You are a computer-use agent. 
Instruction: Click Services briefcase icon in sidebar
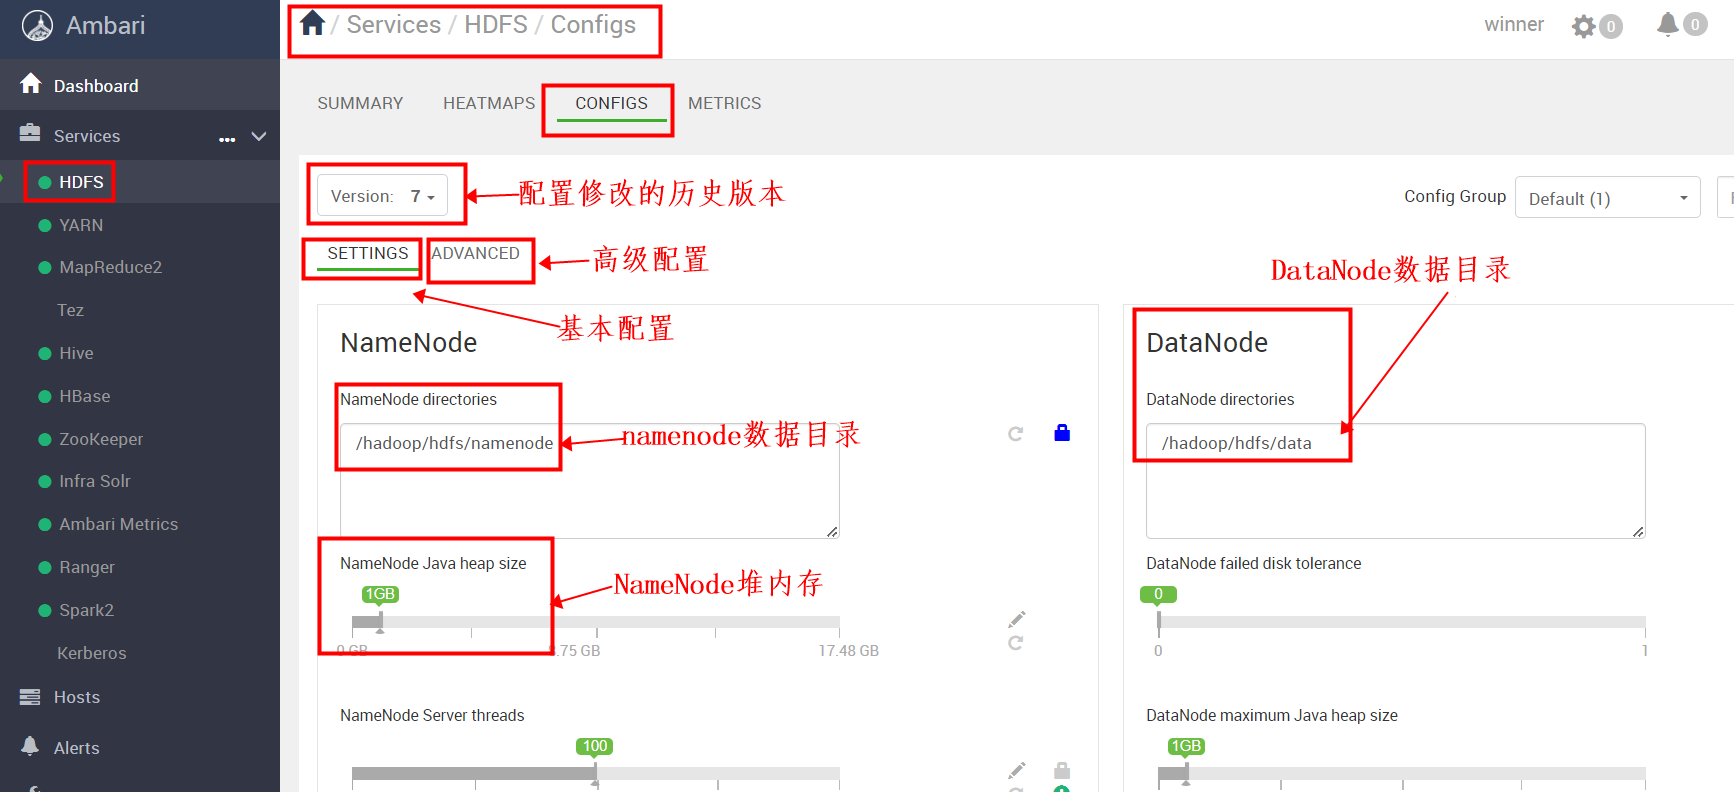pos(30,133)
